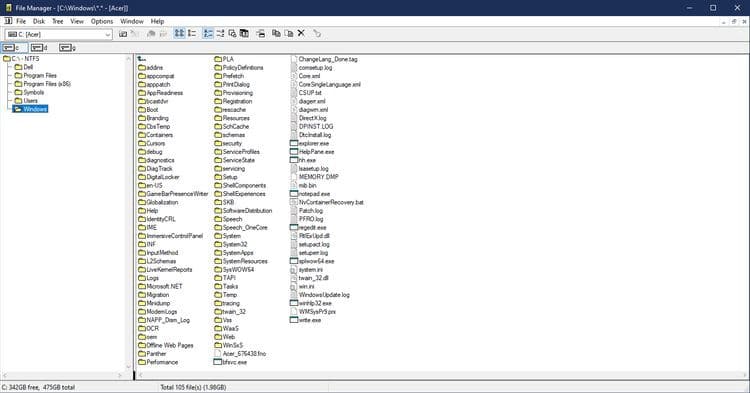Expand the Users folder in tree
This screenshot has height=393, width=750.
pyautogui.click(x=26, y=101)
